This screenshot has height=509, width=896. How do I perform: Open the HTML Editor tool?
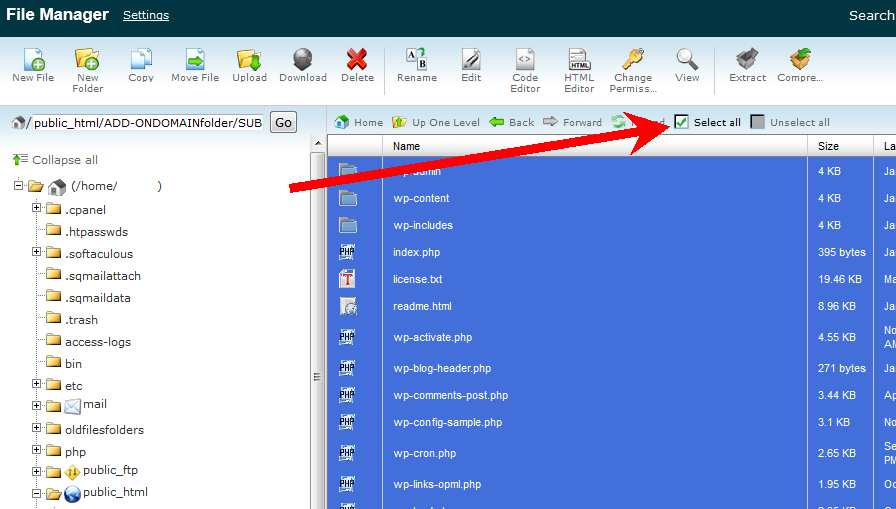(579, 60)
